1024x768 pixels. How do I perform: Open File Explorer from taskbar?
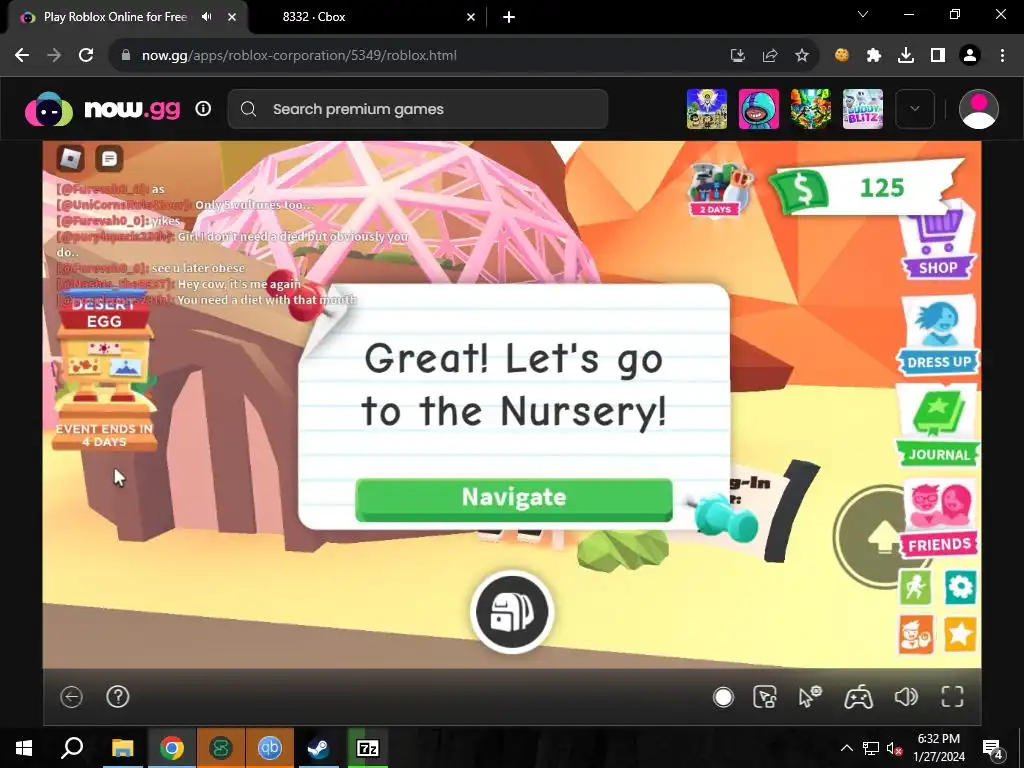tap(122, 748)
